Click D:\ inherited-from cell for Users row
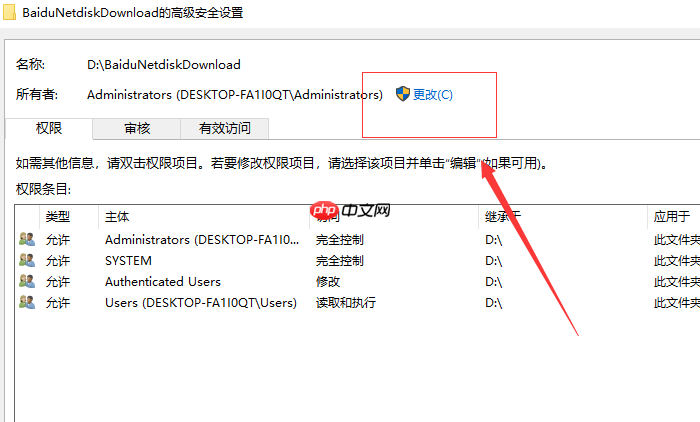The image size is (700, 422). coord(493,303)
